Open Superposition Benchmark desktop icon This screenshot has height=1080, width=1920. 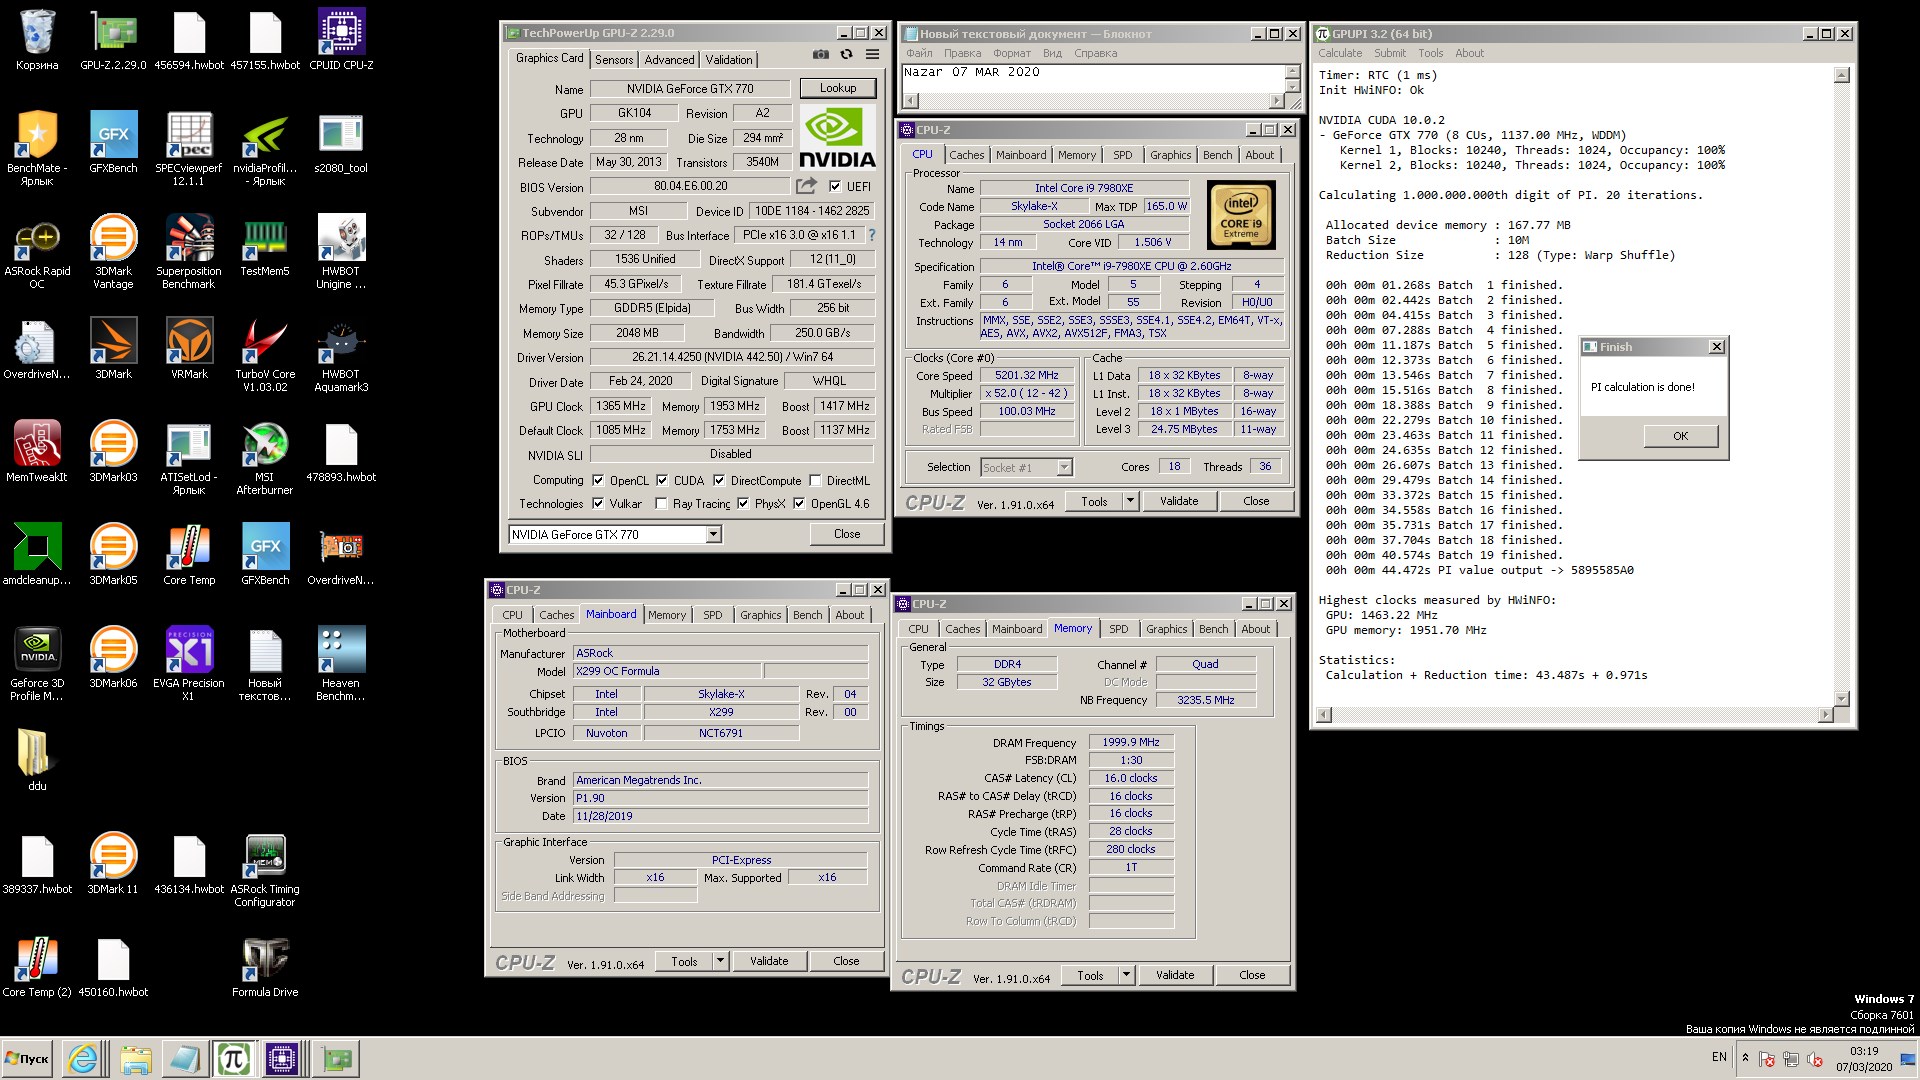(189, 252)
